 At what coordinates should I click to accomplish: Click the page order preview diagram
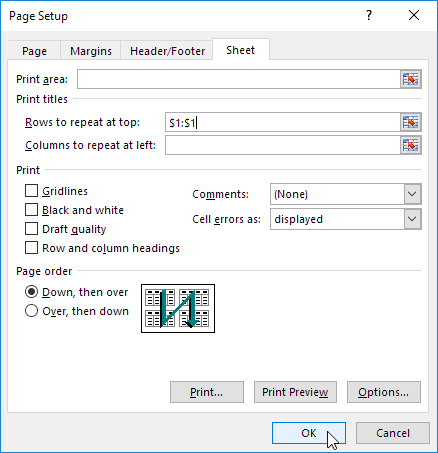pos(178,308)
